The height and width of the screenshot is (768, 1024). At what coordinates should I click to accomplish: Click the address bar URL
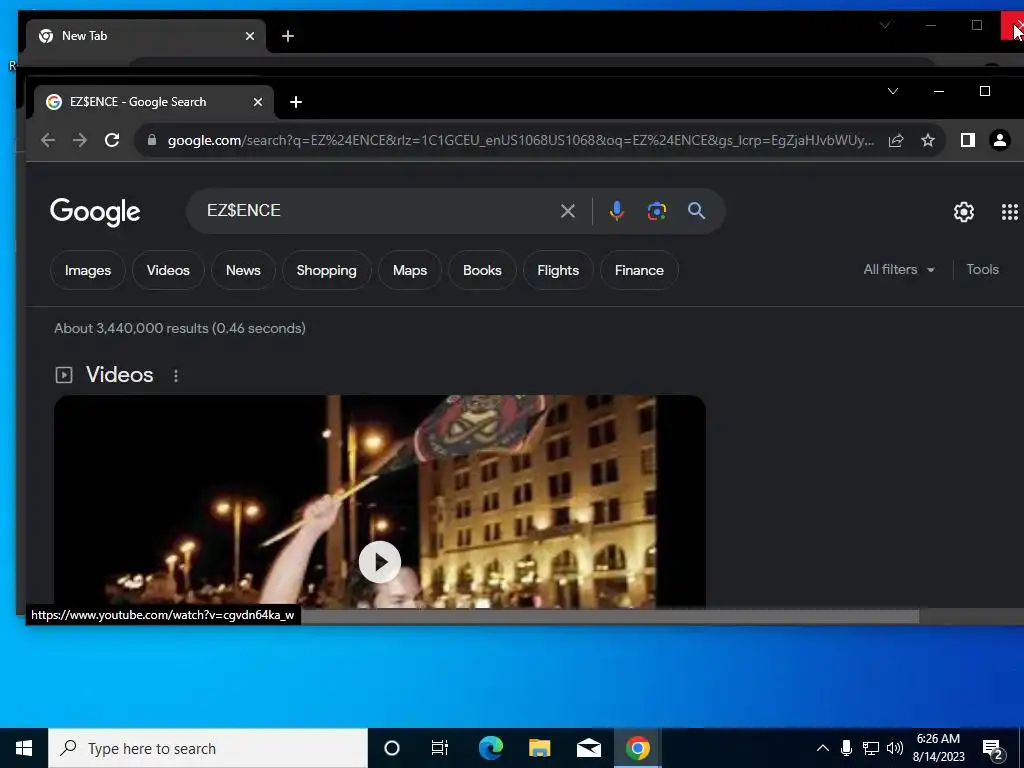click(x=520, y=140)
